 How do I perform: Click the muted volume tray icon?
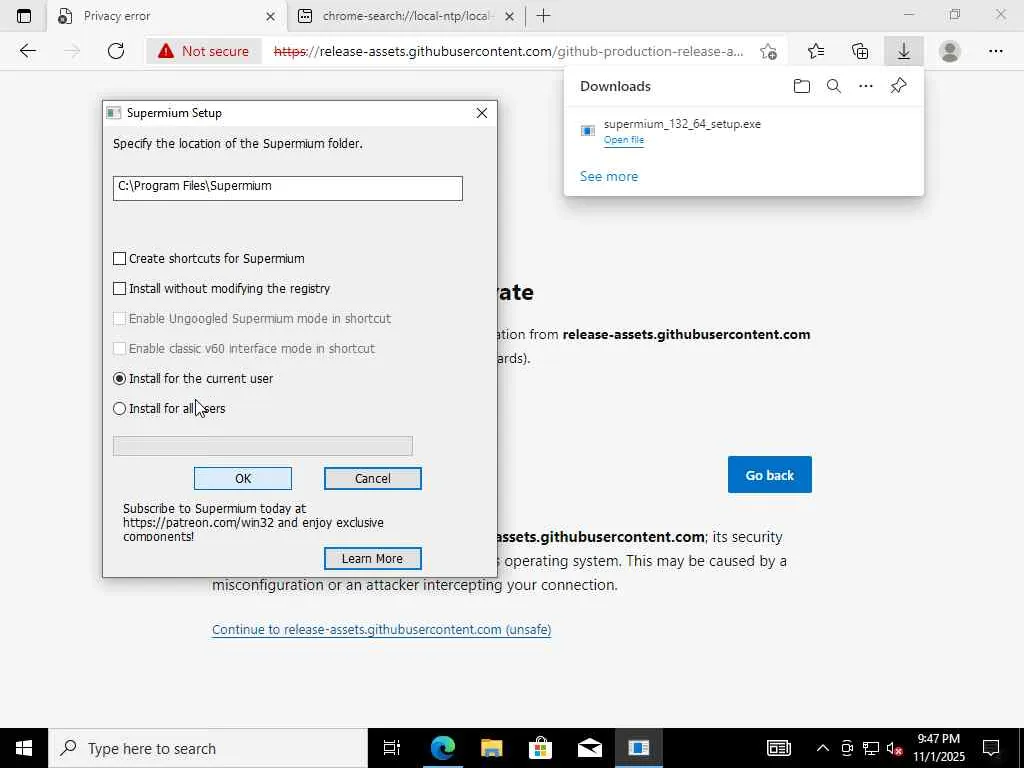tap(895, 748)
